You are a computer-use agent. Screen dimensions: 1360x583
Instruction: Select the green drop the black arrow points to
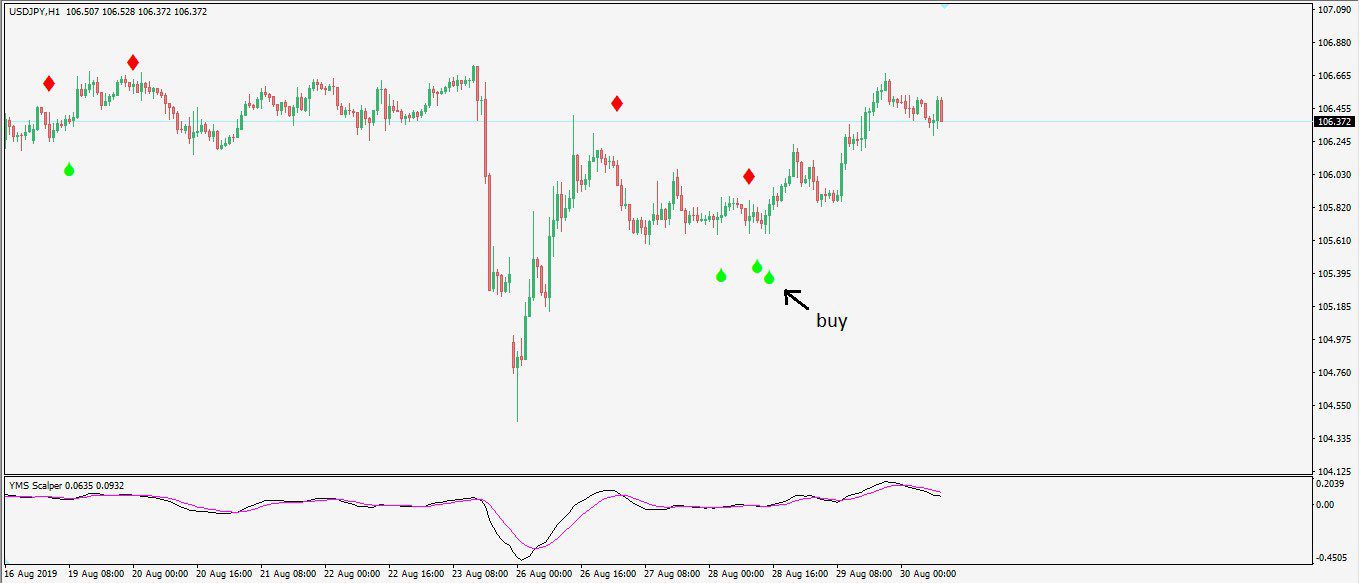(x=769, y=278)
